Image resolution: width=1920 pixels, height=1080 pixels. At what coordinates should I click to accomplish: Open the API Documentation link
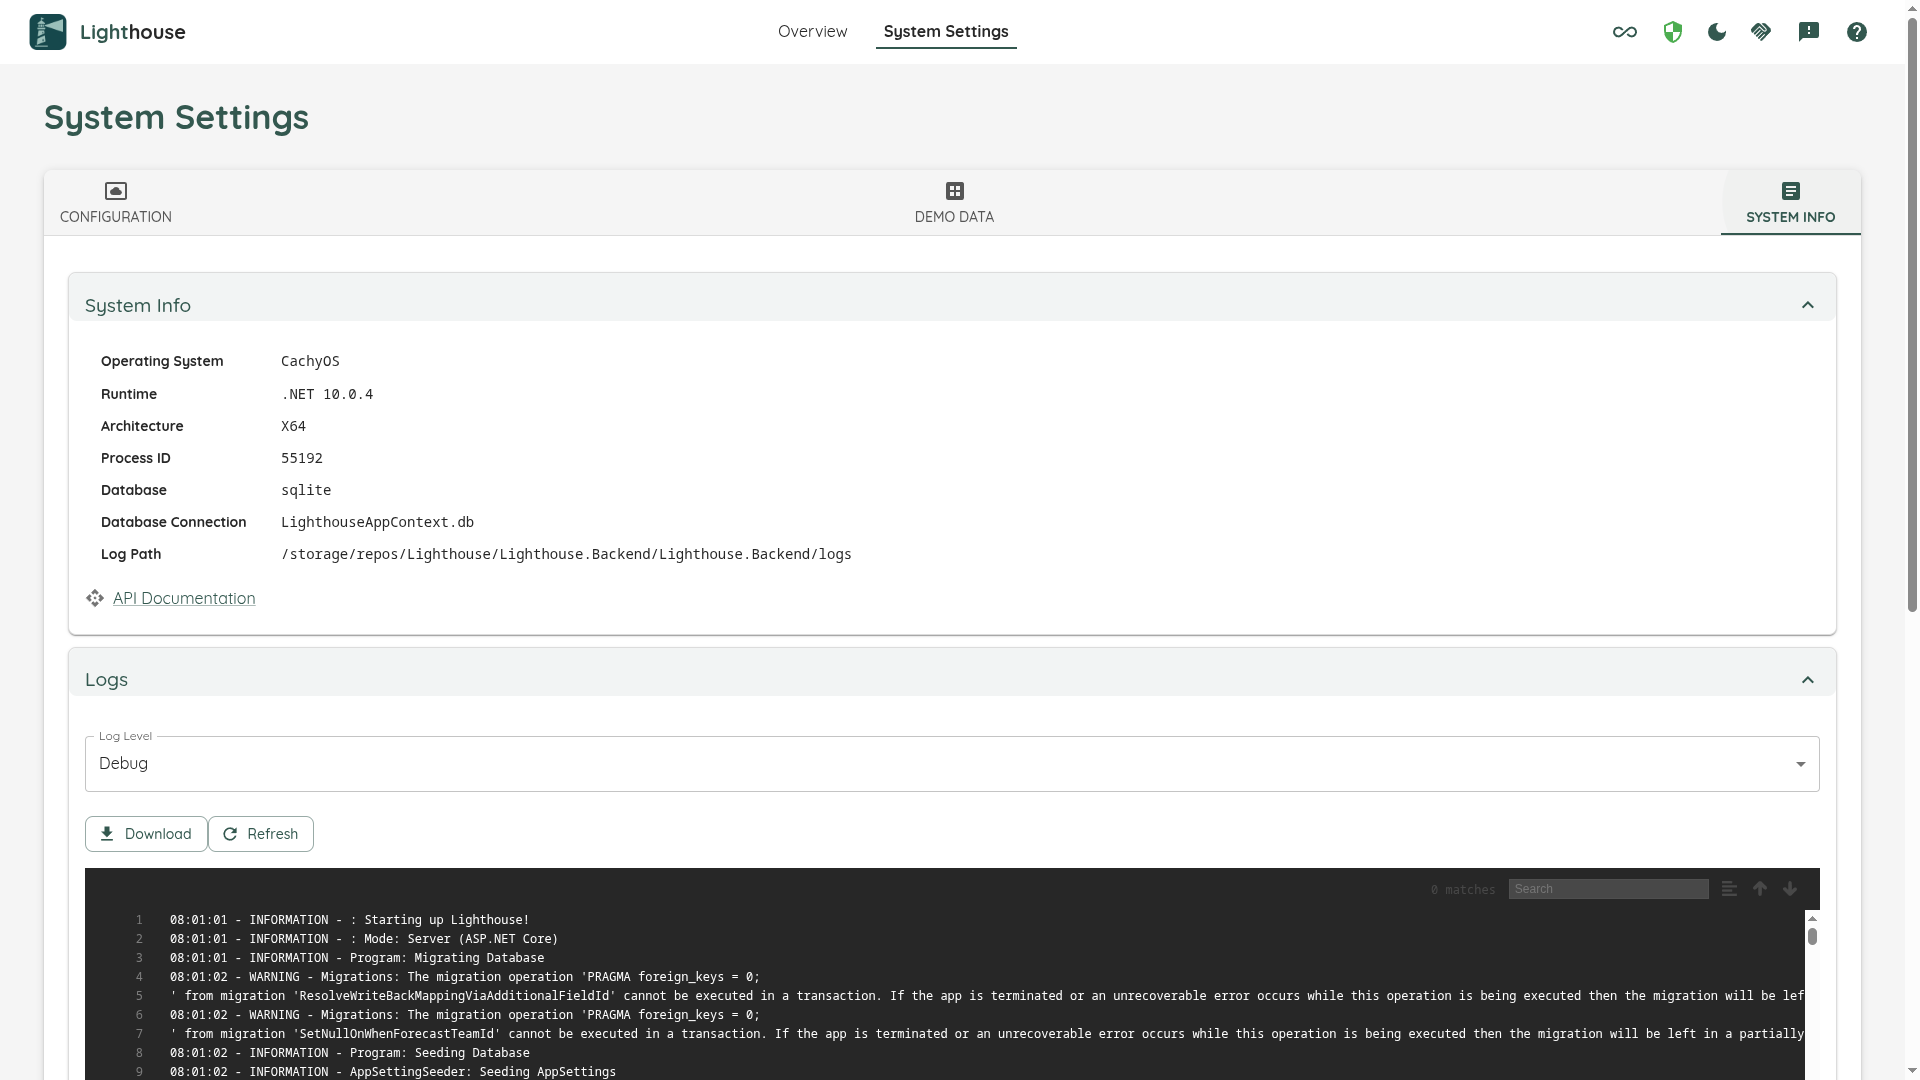point(184,598)
